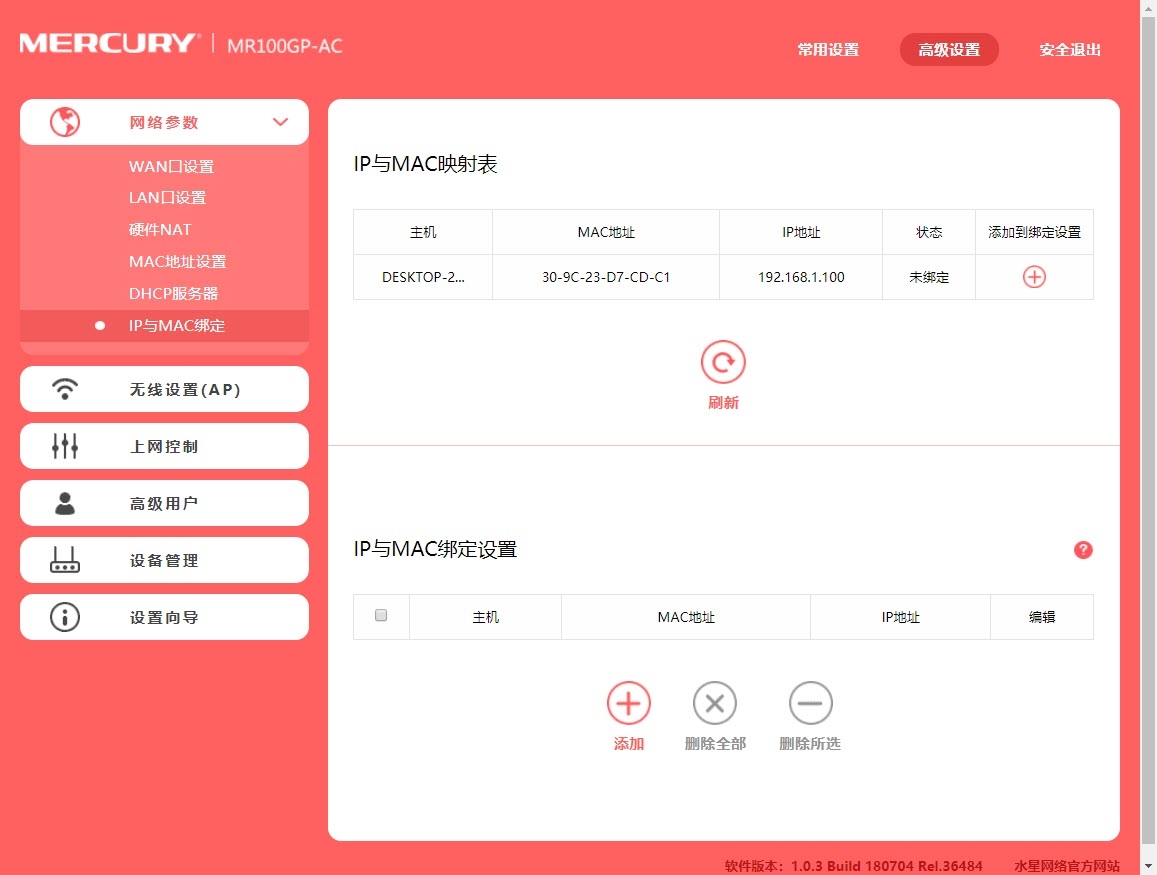This screenshot has width=1157, height=875.
Task: Click the 水星网络官方网站 link
Action: click(1067, 866)
